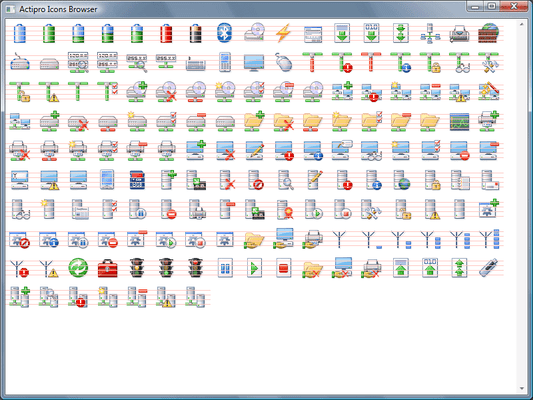
Task: Pick the red toolbox icon
Action: point(107,268)
